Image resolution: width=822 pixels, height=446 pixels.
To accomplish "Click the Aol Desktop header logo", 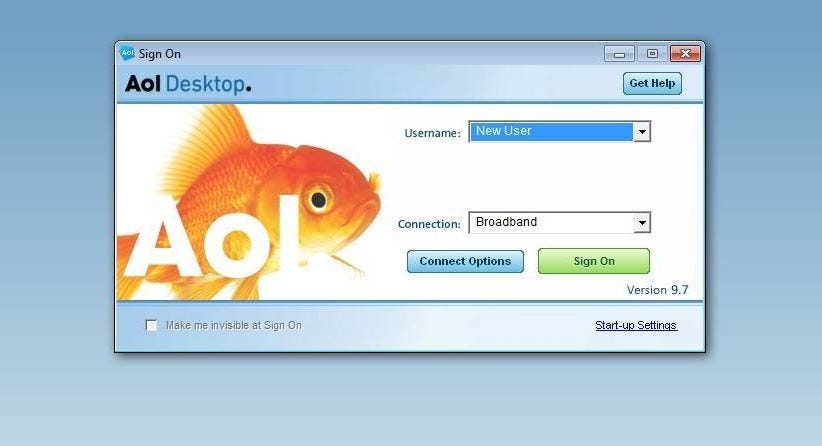I will click(x=188, y=84).
